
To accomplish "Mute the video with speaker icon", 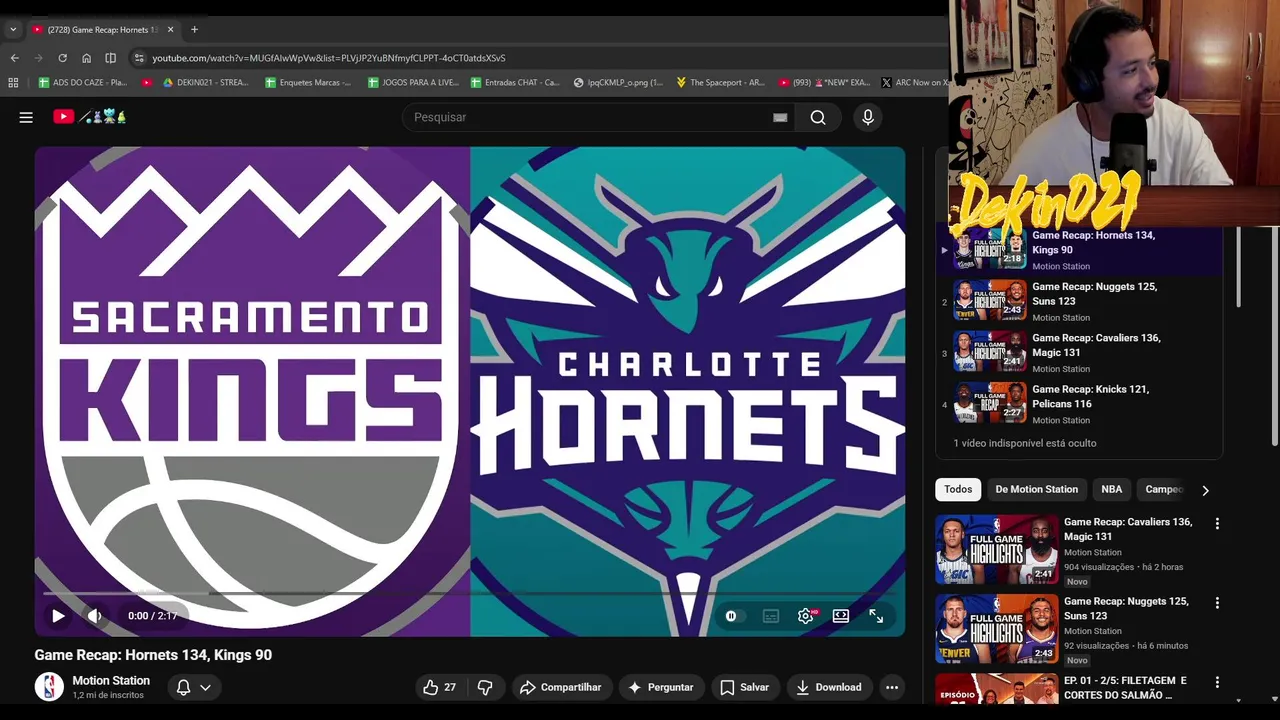I will click(x=94, y=616).
